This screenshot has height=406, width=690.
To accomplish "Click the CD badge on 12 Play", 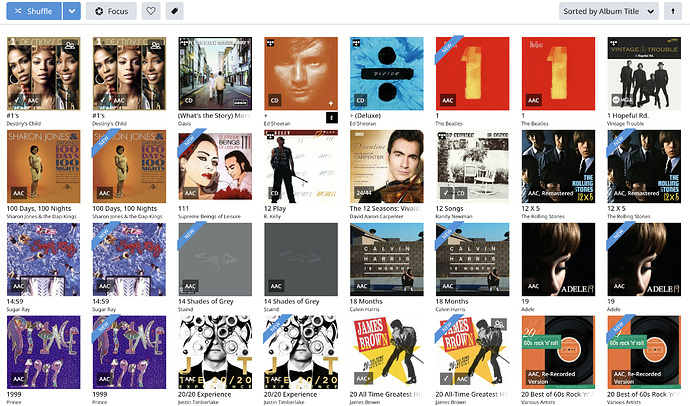I will tap(275, 193).
